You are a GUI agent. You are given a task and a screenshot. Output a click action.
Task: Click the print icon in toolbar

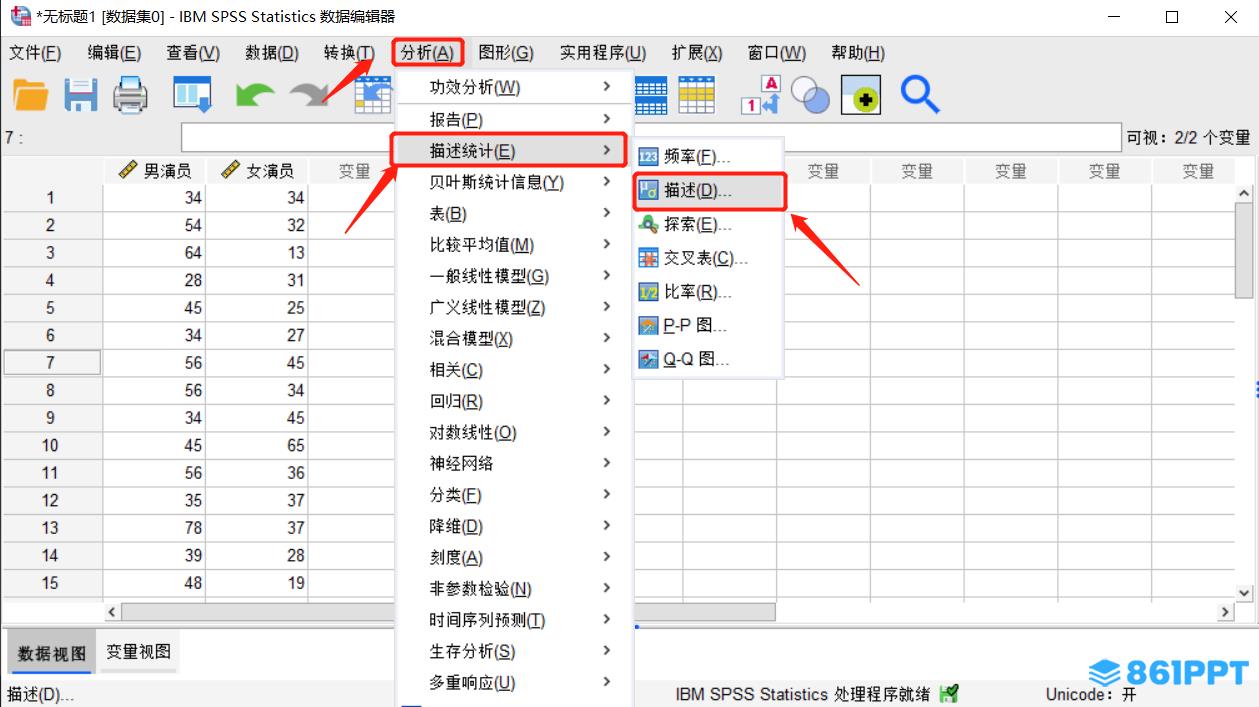130,95
